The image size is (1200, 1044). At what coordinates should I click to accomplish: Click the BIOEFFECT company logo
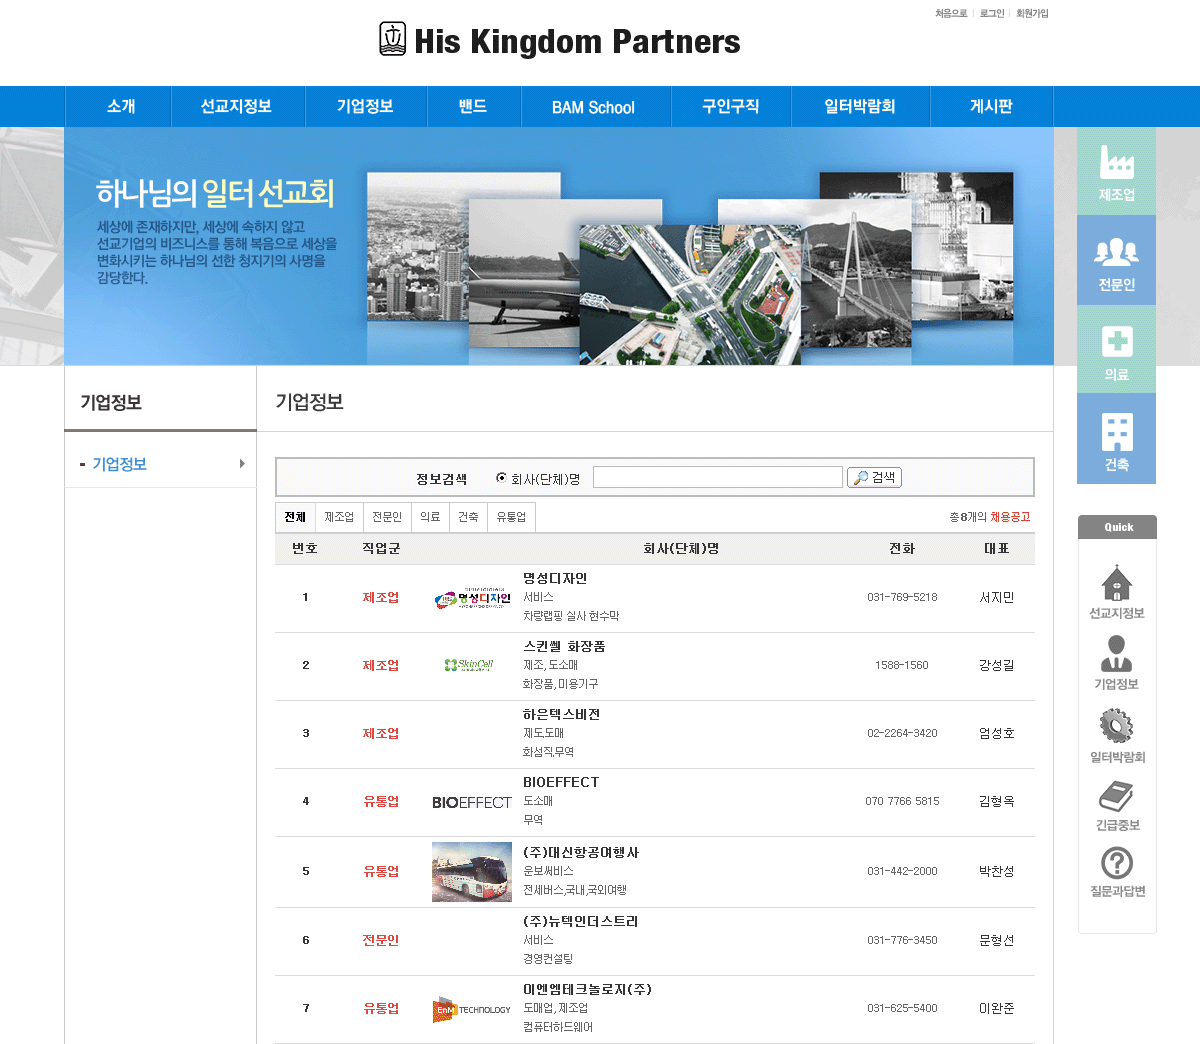(472, 802)
